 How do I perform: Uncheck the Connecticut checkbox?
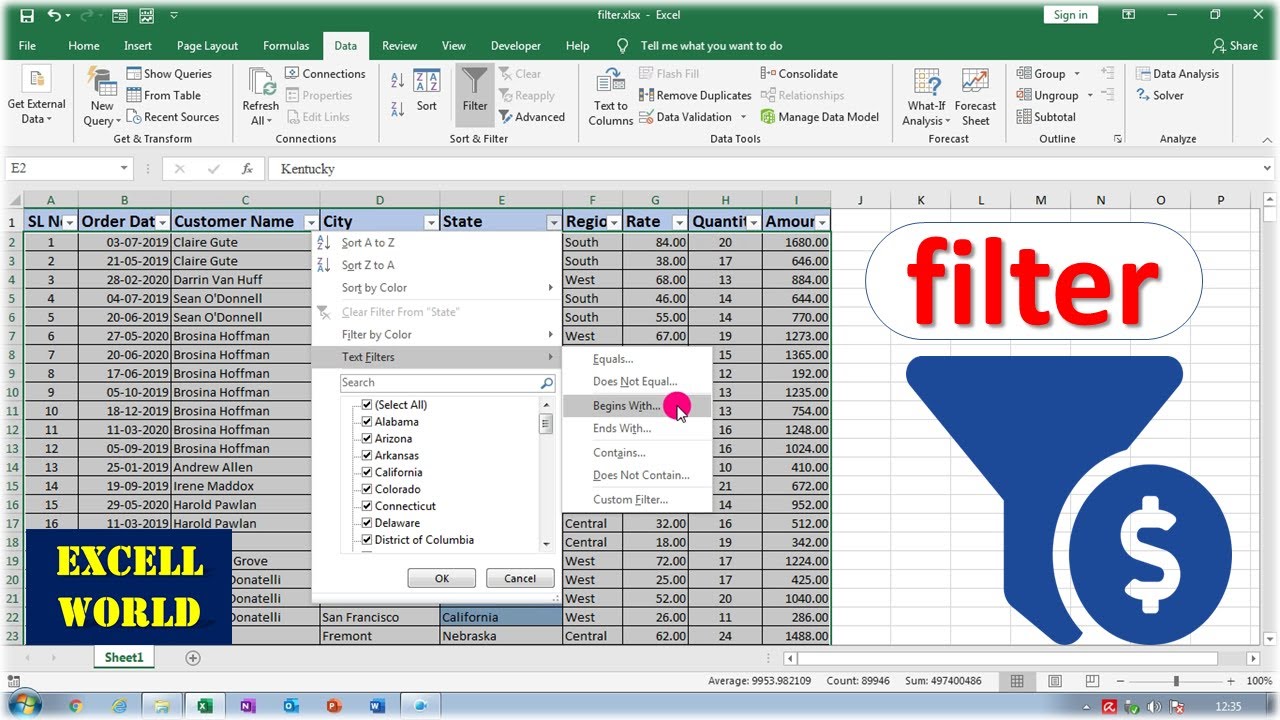point(367,506)
